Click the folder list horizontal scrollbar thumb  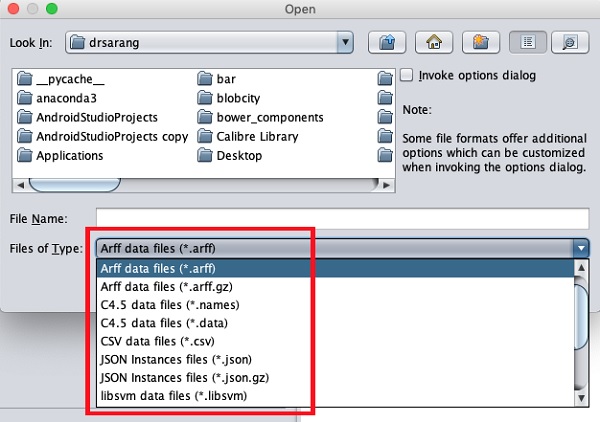tap(75, 185)
